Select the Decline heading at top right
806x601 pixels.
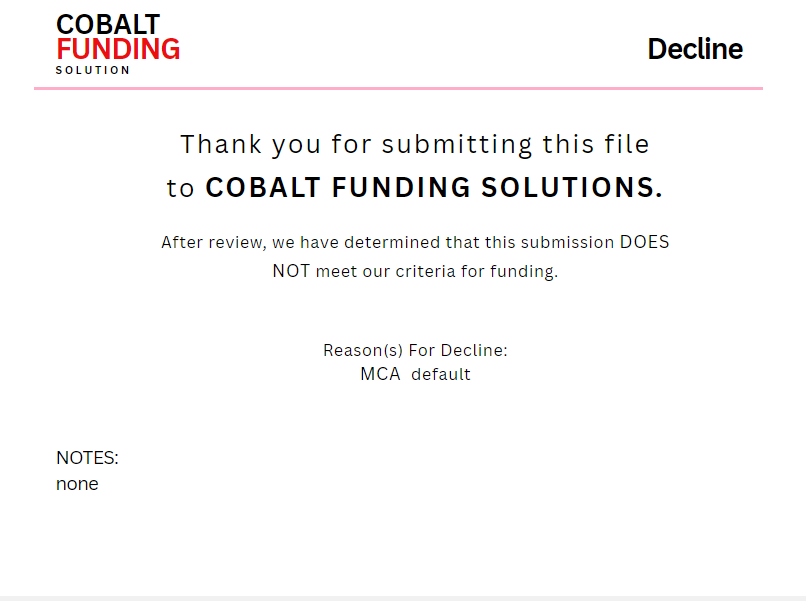pyautogui.click(x=695, y=49)
